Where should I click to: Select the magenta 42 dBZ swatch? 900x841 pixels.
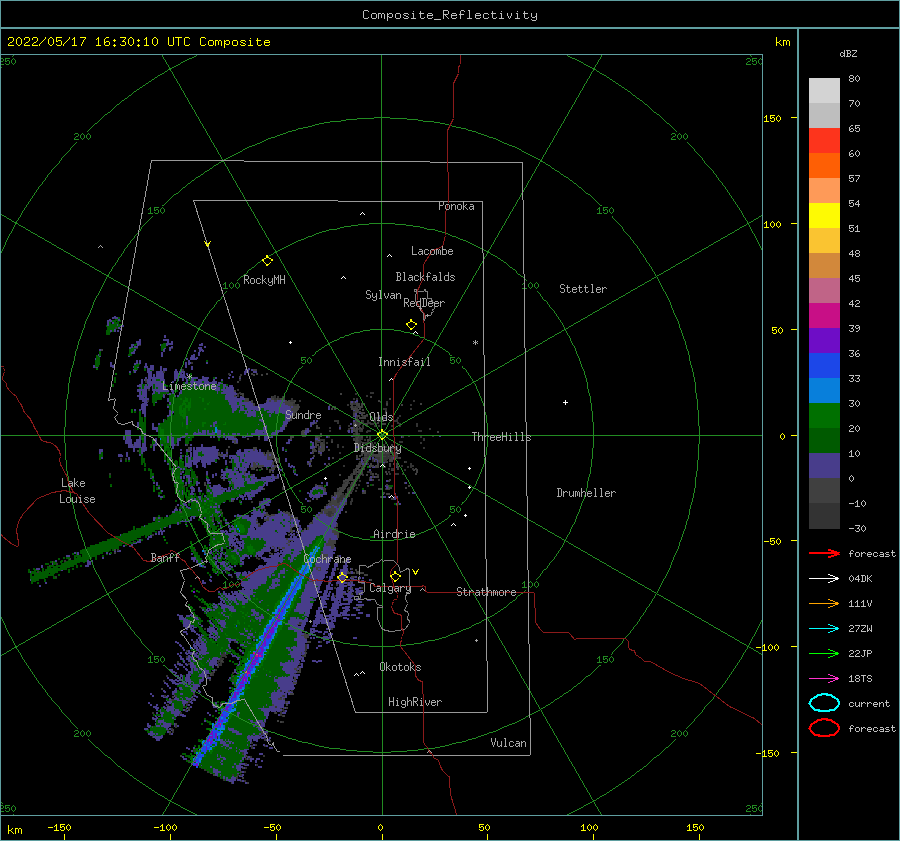(824, 315)
